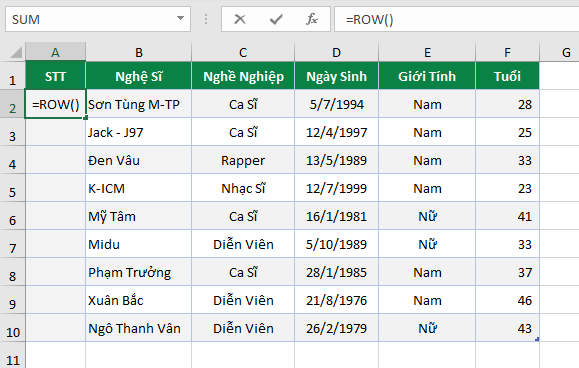Select column D header

point(336,52)
